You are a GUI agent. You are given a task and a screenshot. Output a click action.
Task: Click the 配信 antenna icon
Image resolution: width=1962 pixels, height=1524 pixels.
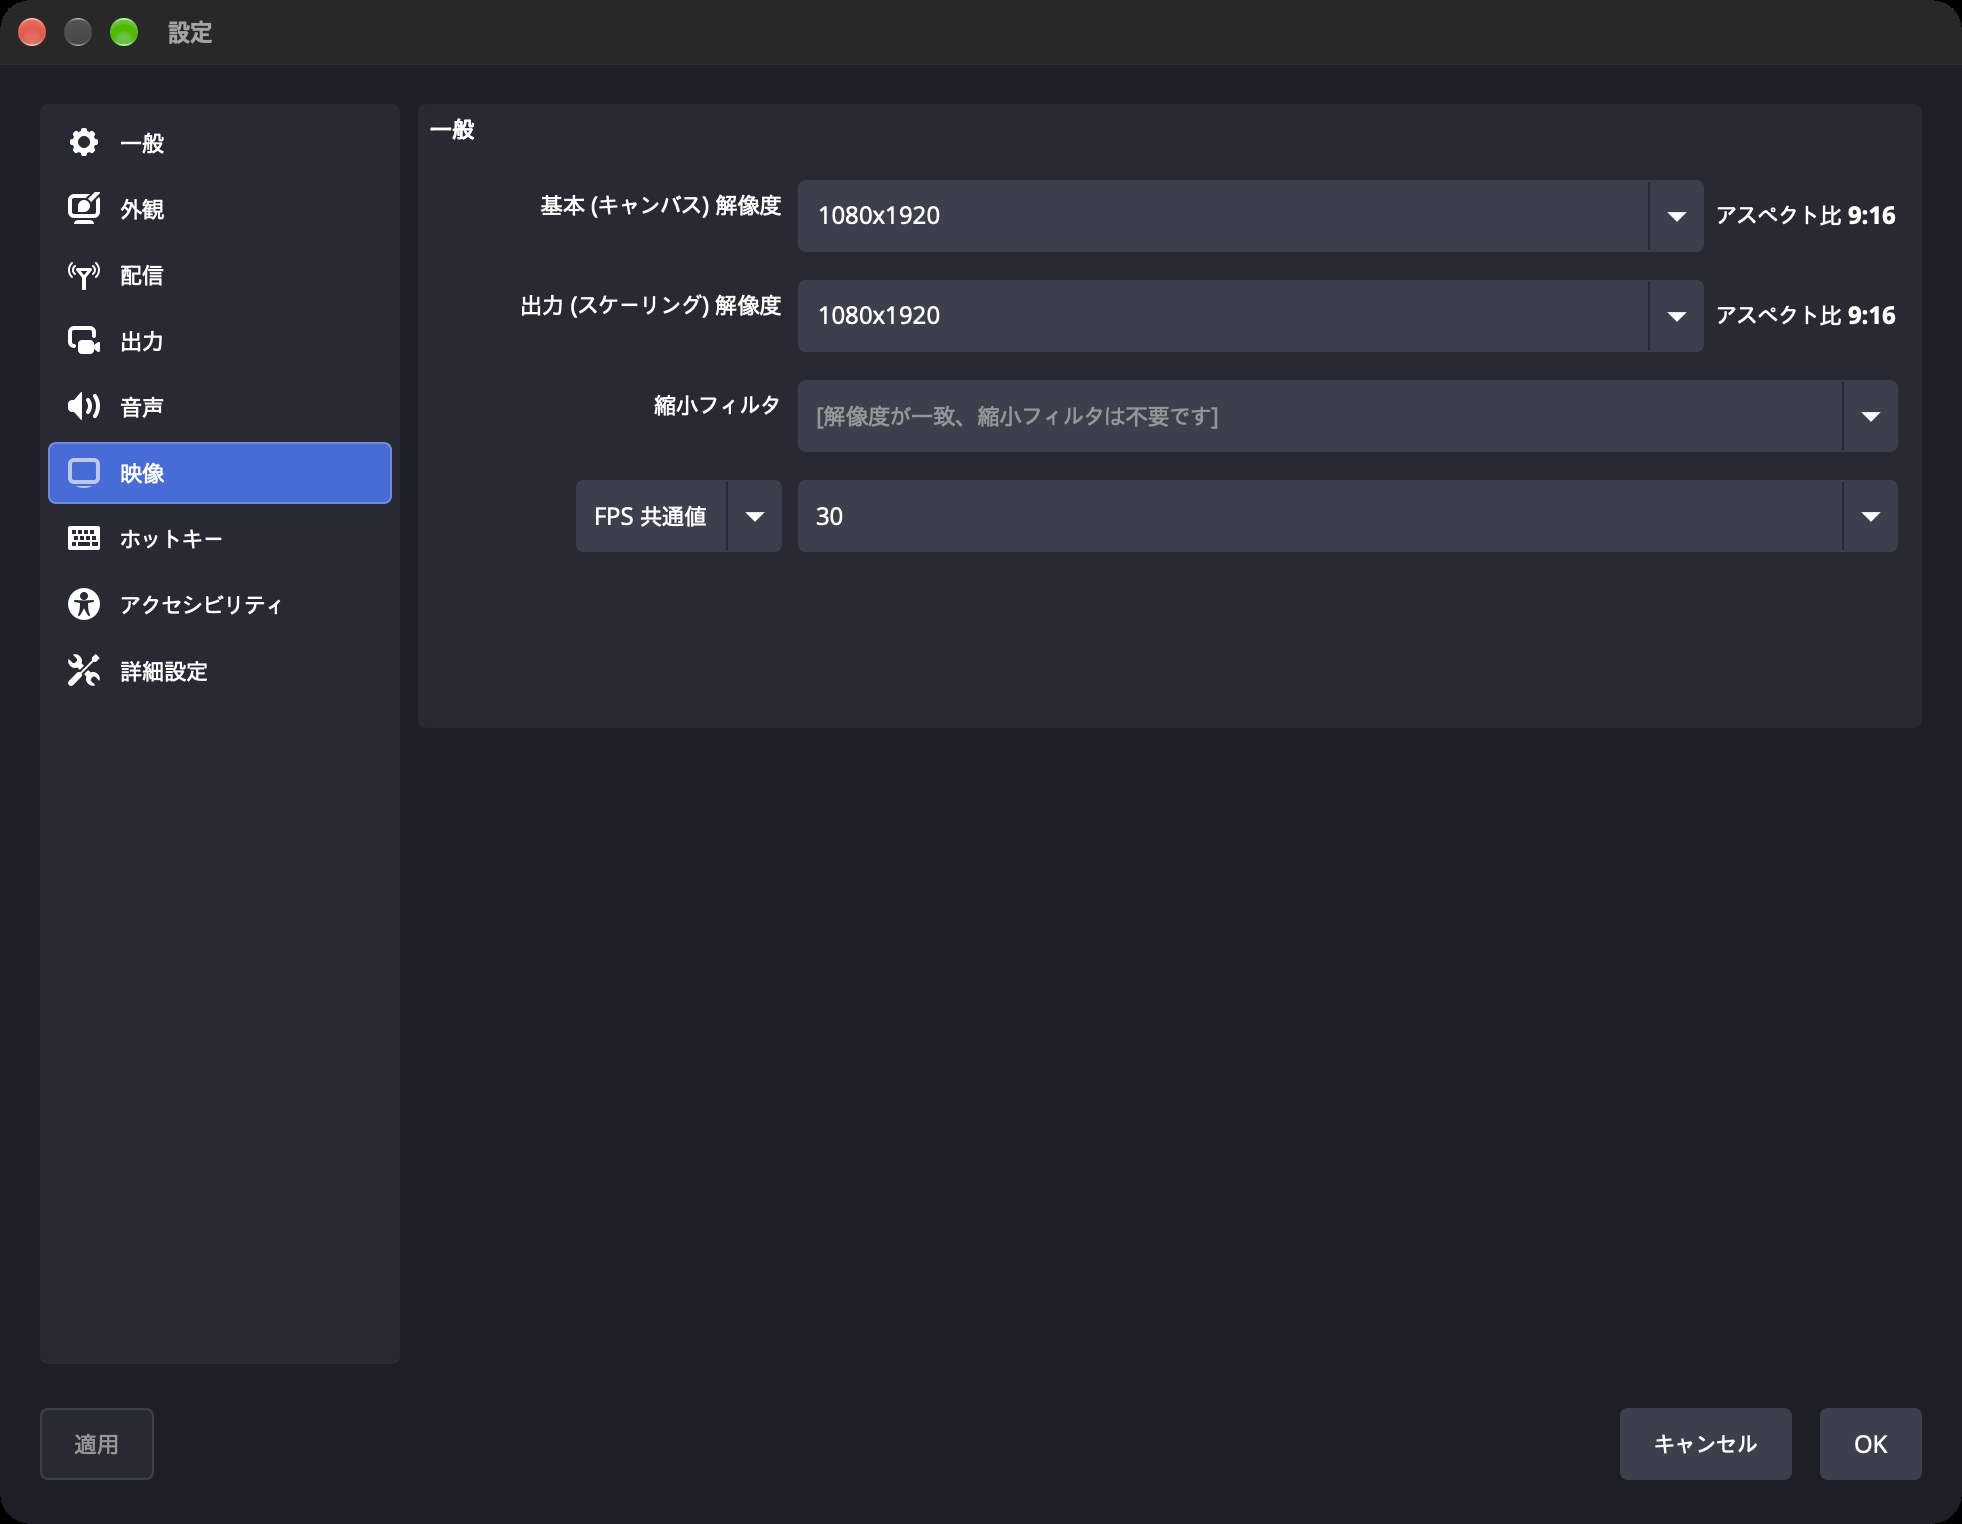(84, 275)
